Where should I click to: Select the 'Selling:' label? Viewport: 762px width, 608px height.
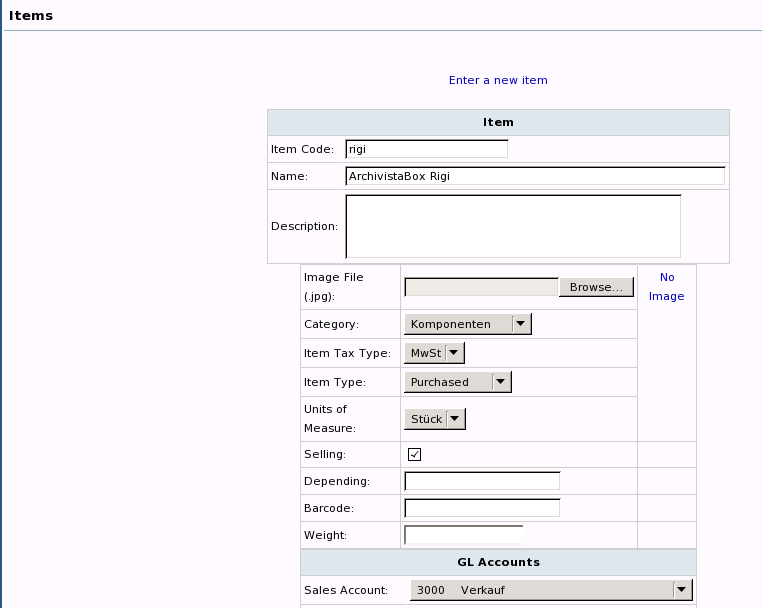tap(325, 454)
